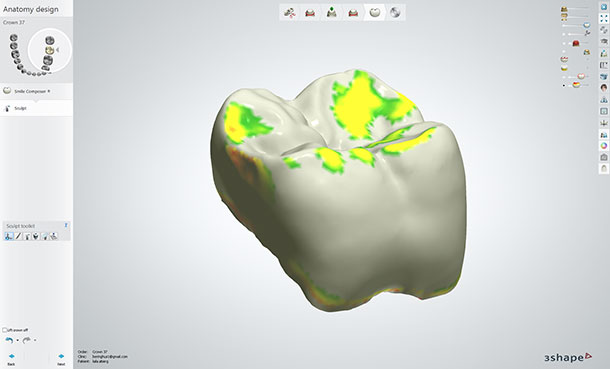This screenshot has height=369, width=610.
Task: Select the Anatomy design workflow step
Action: [374, 12]
